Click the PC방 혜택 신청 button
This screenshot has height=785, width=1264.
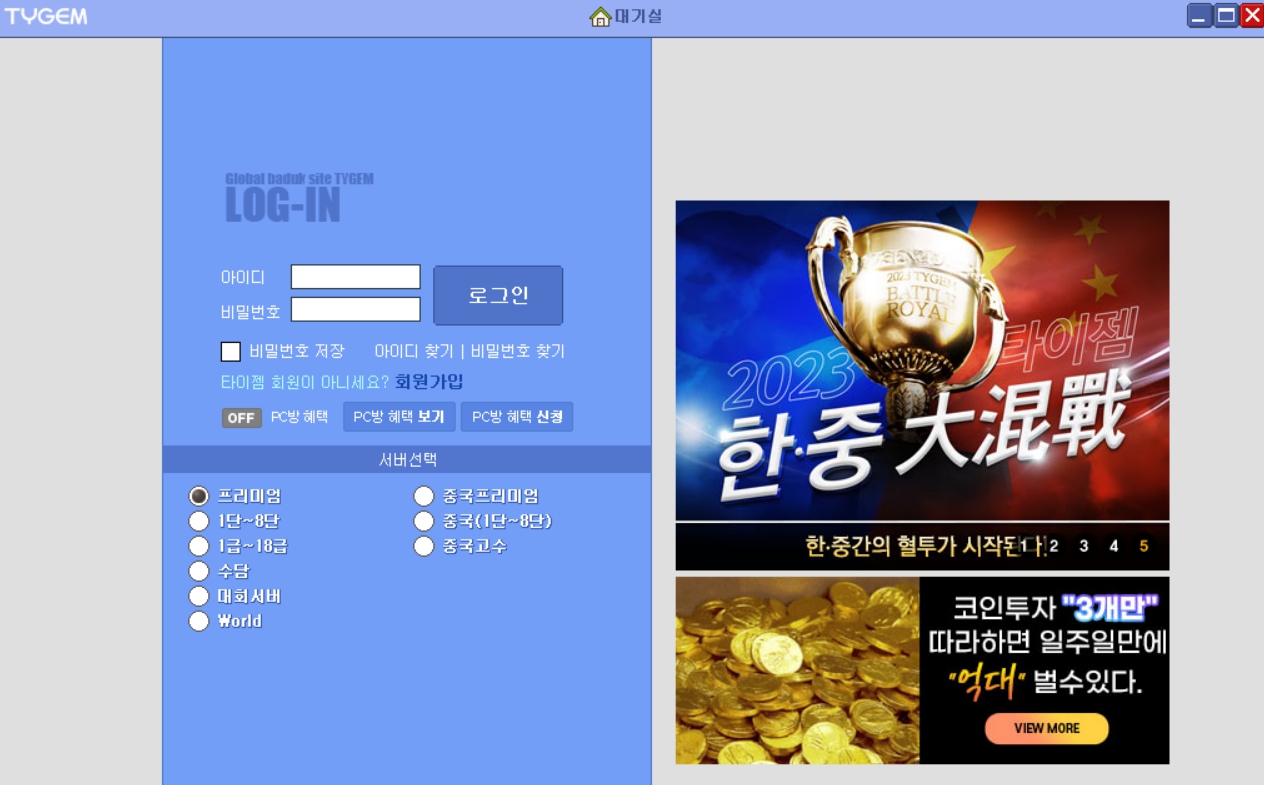517,417
